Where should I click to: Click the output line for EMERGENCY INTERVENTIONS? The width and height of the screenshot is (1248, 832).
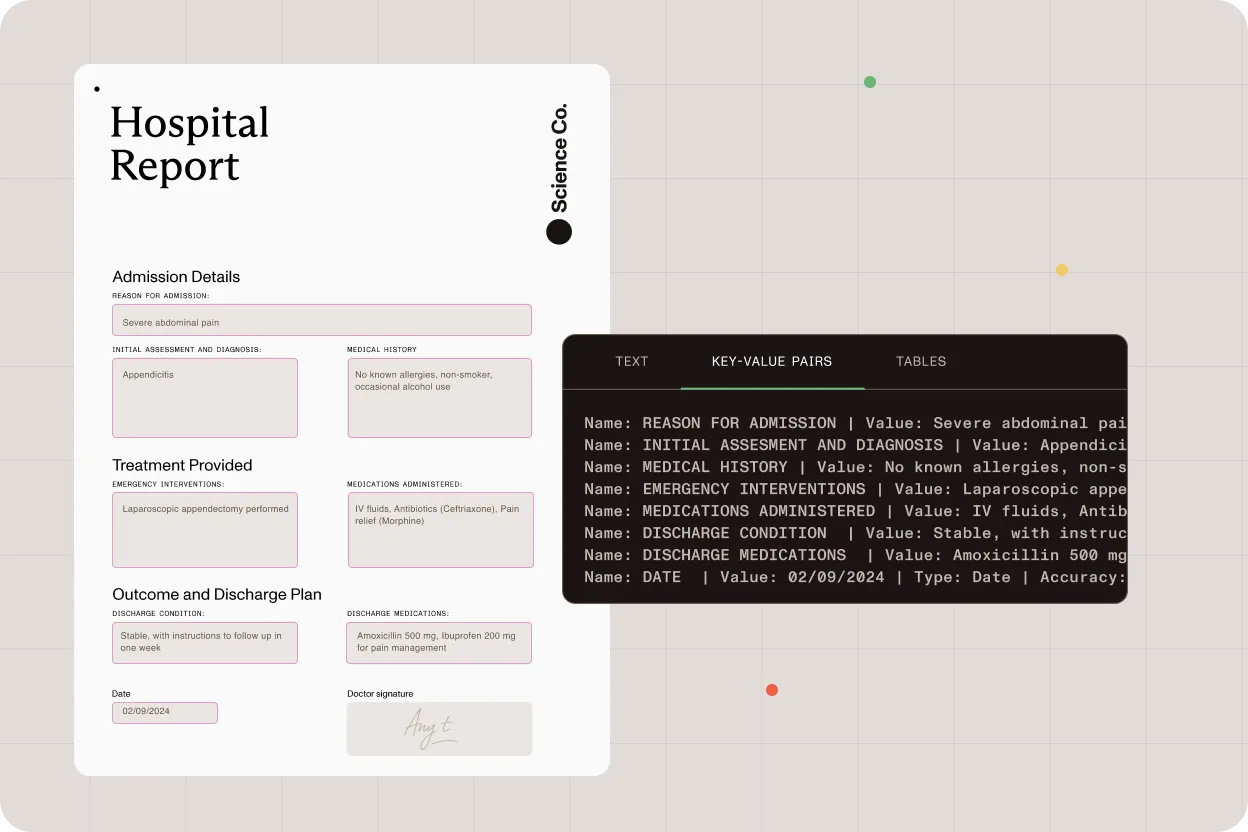pos(855,489)
